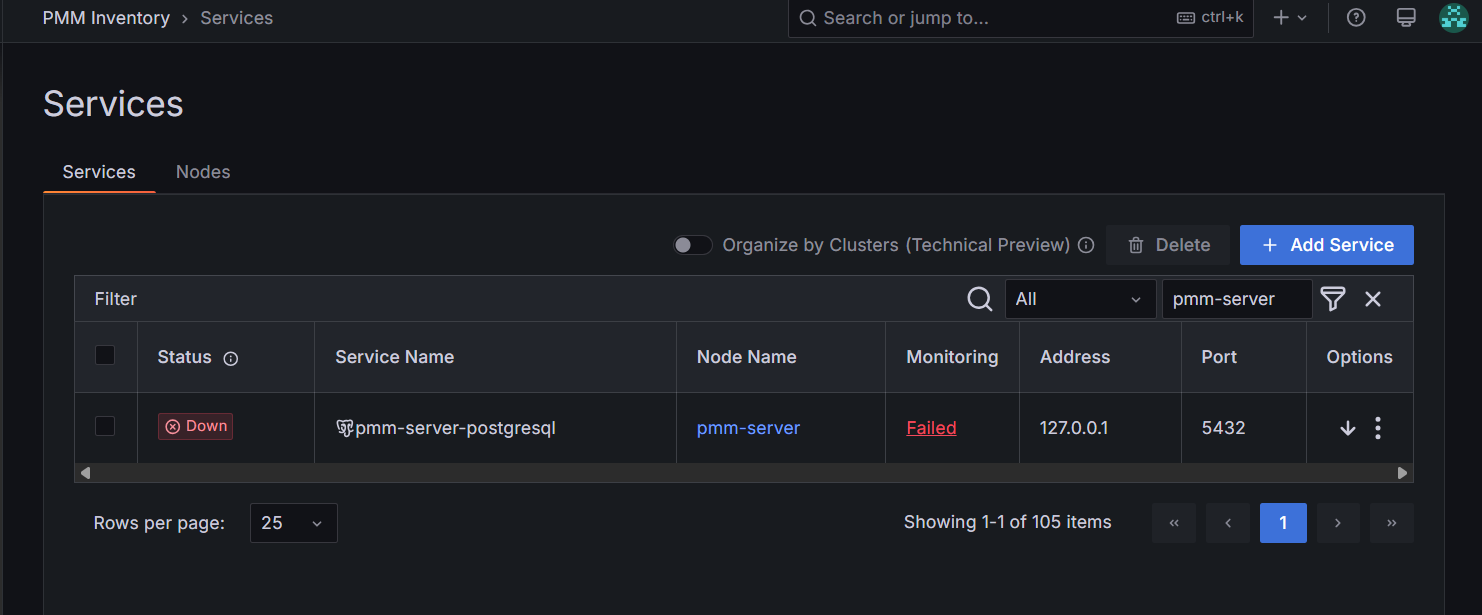Open the help question mark icon
This screenshot has width=1482, height=615.
1356,18
